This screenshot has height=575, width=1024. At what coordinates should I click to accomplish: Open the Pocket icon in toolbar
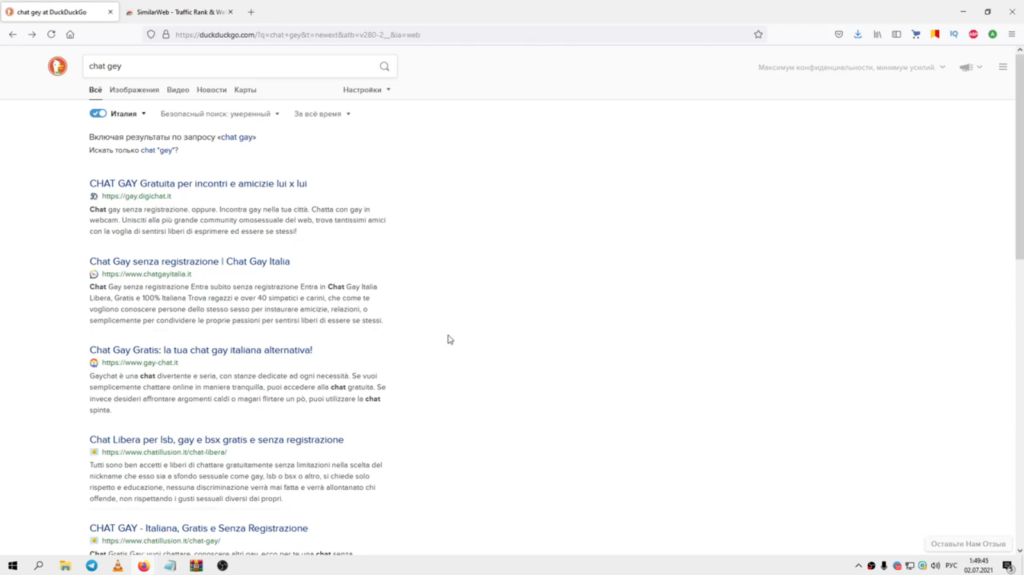click(x=839, y=35)
